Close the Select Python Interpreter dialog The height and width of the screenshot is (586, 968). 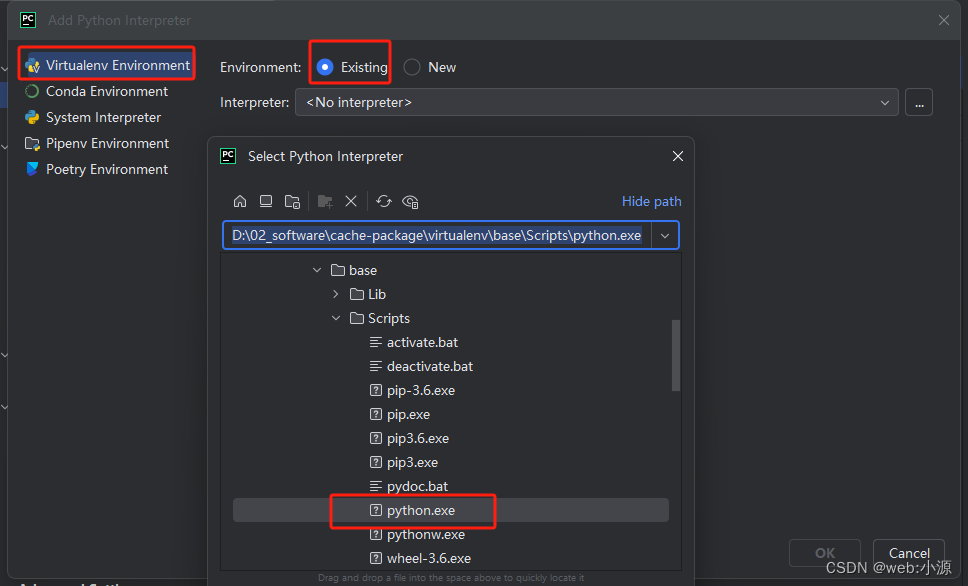coord(678,156)
